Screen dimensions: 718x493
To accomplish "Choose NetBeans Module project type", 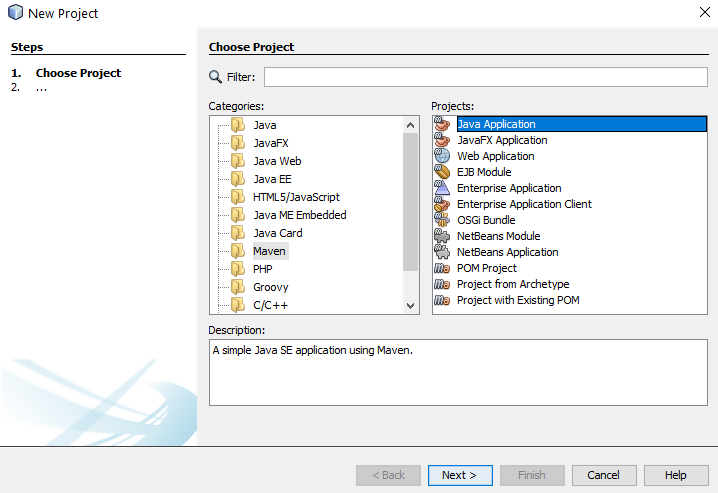I will (x=499, y=236).
